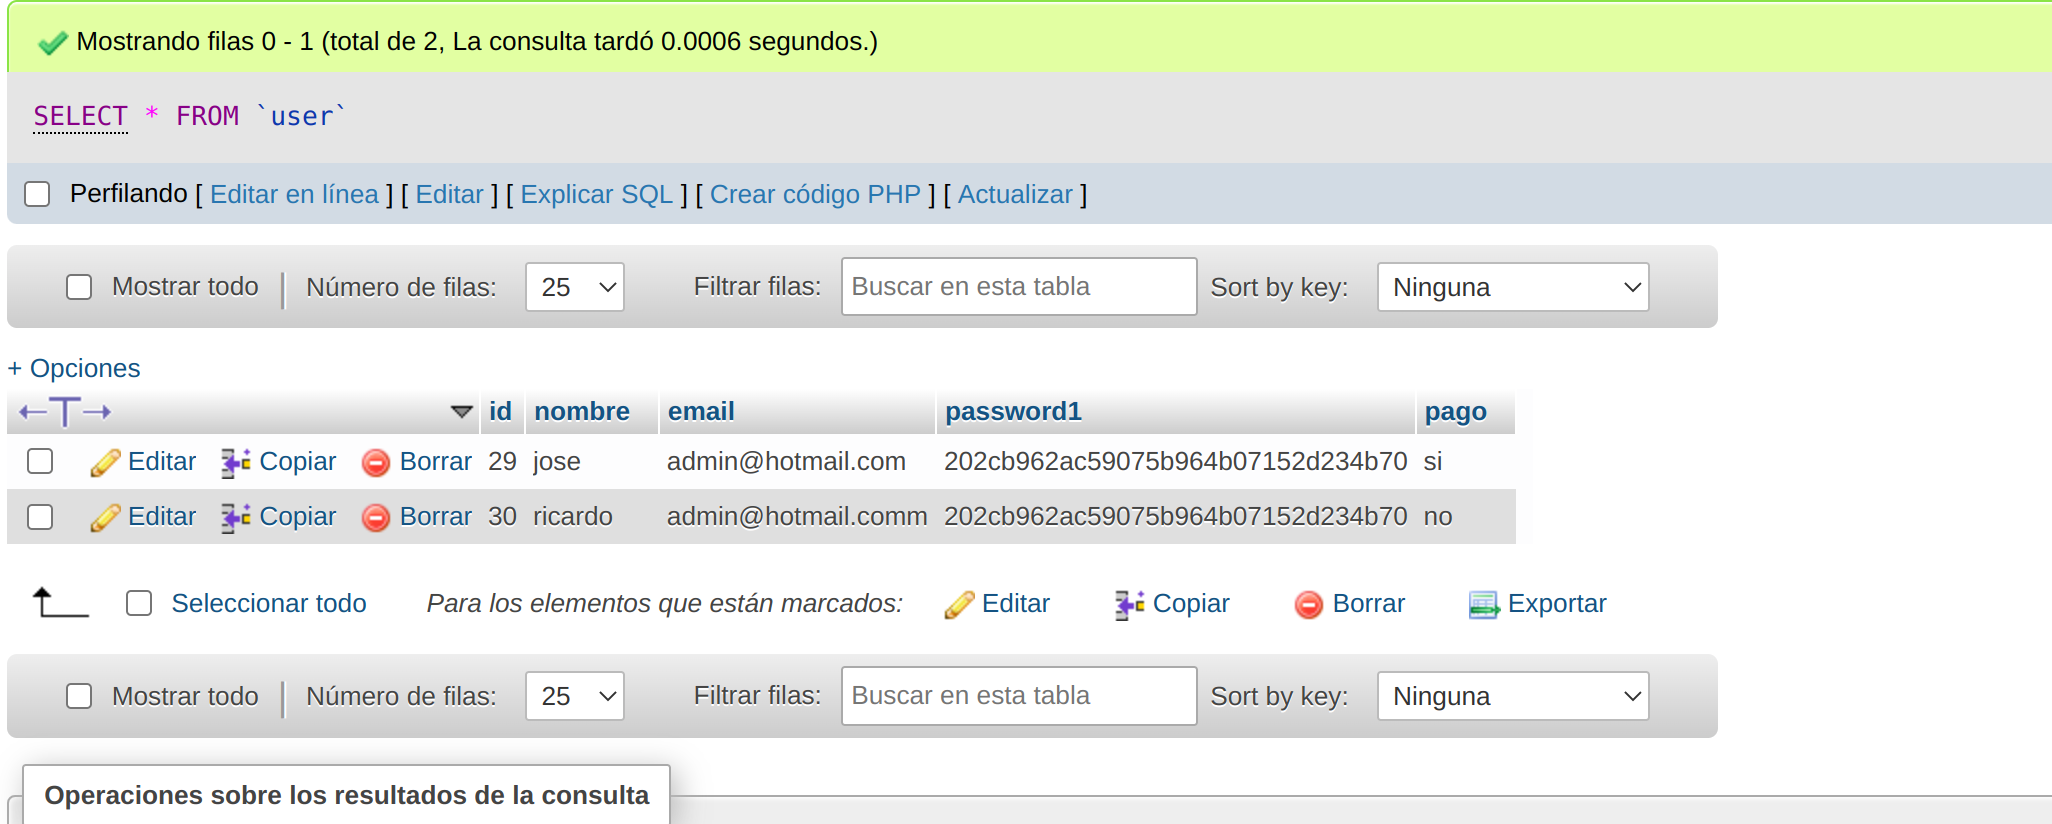Viewport: 2052px width, 824px height.
Task: Click the email cell admin@hotmail.comm
Action: coord(797,516)
